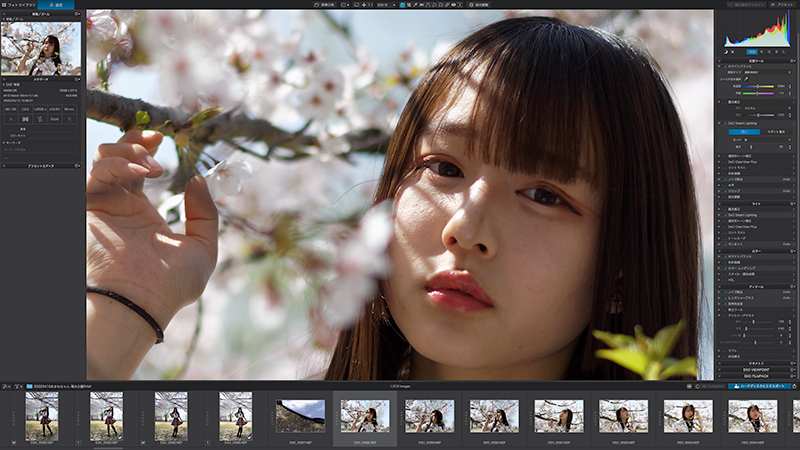Toggle the HSL correction switch
800x450 pixels.
pos(726,280)
